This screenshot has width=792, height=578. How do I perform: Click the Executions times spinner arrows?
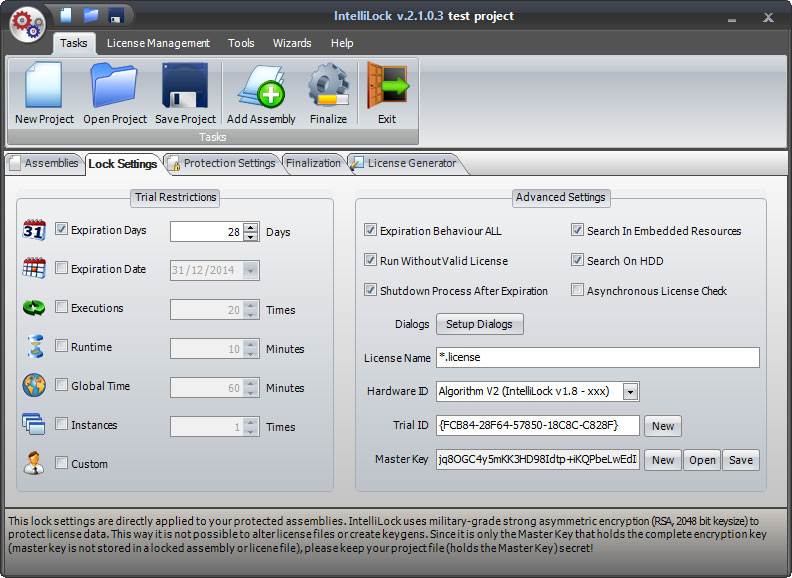[251, 310]
